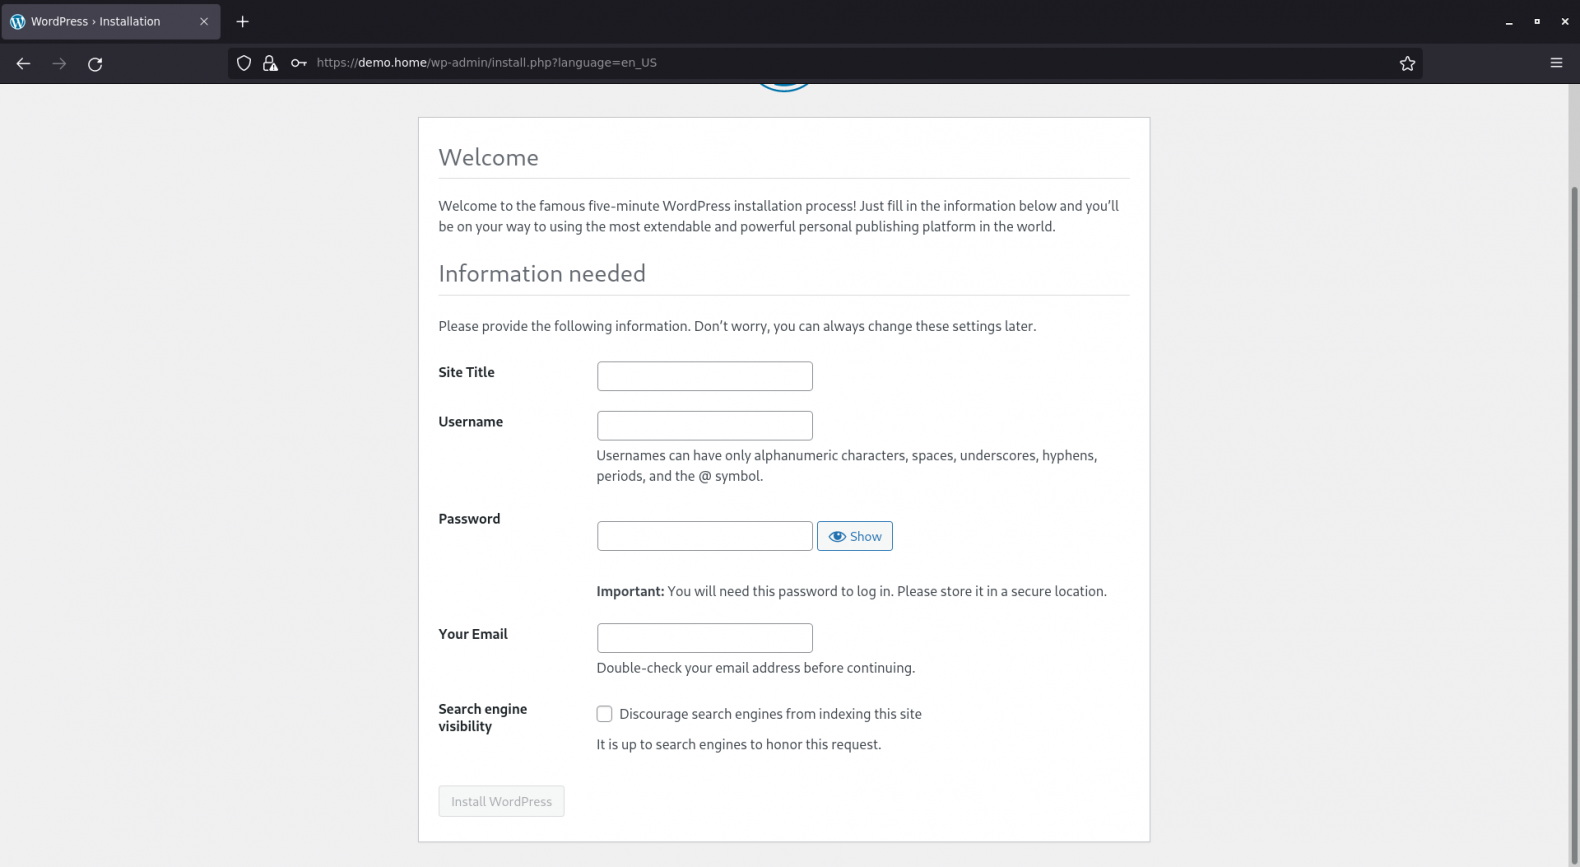Minimize the browser window
The width and height of the screenshot is (1580, 867).
(x=1508, y=21)
